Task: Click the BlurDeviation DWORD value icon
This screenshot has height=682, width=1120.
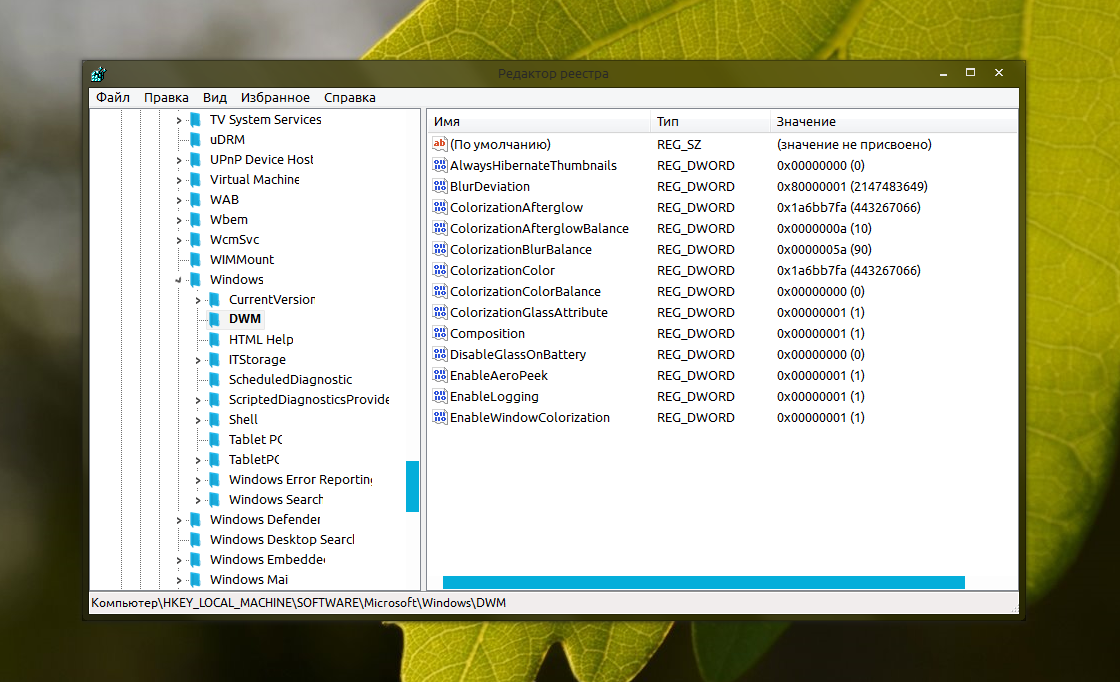Action: click(x=440, y=186)
